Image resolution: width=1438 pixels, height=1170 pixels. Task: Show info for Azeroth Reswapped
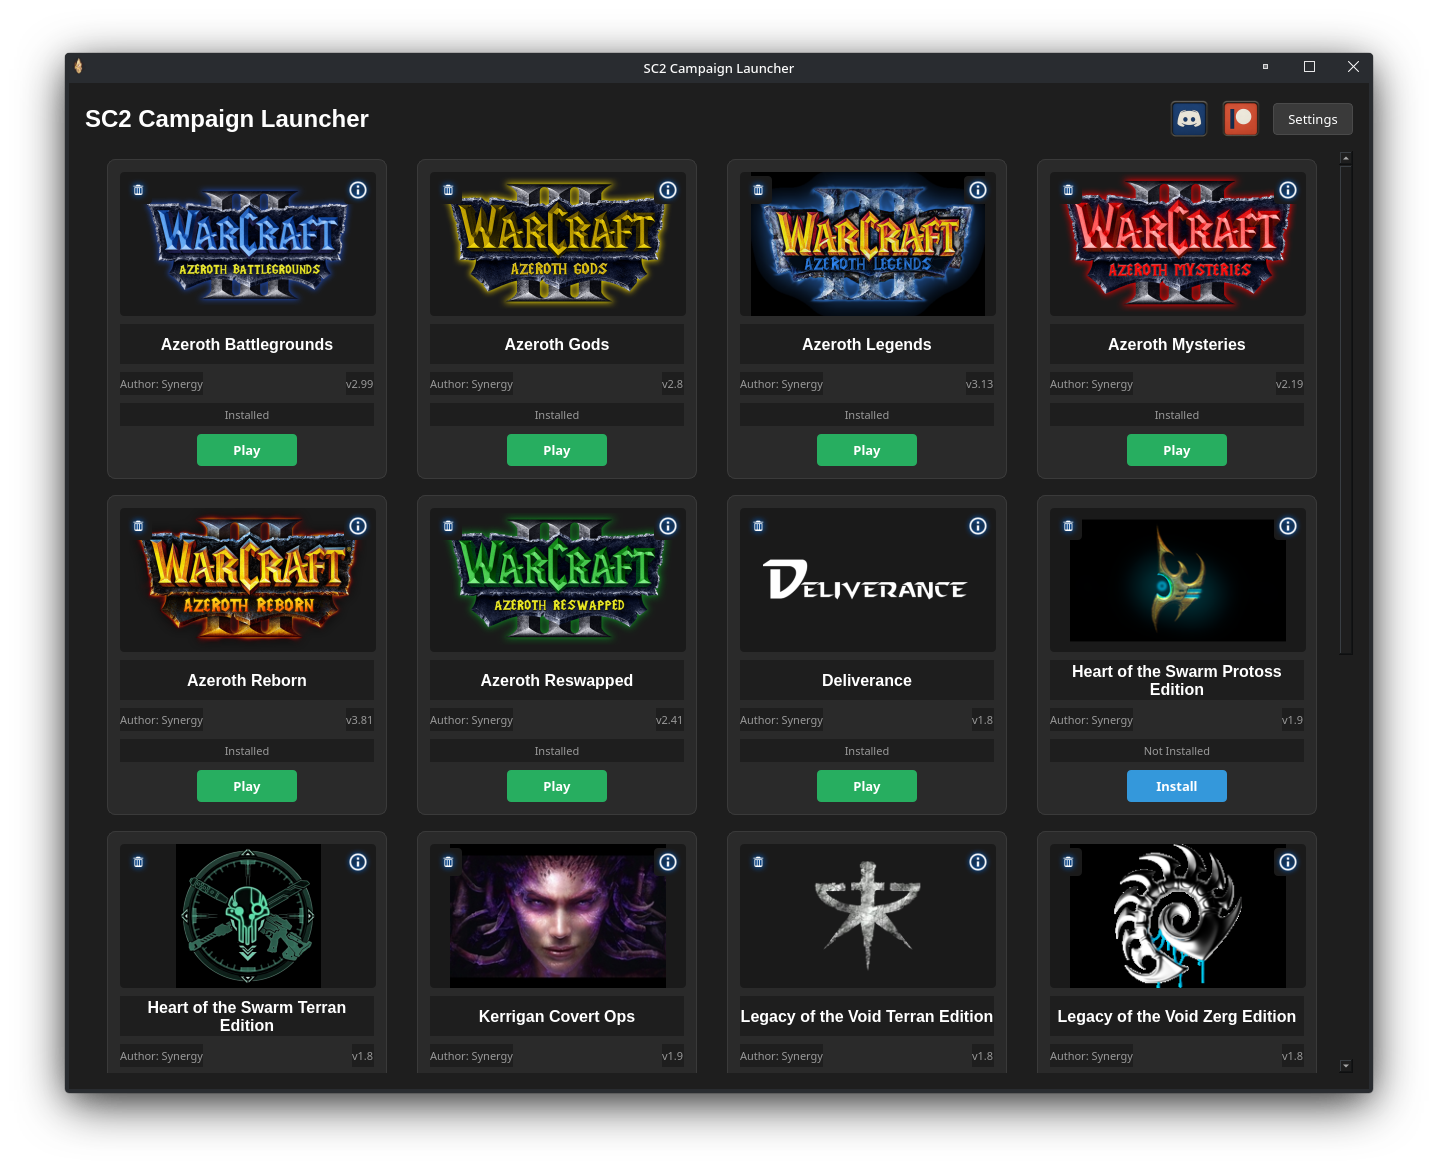tap(668, 526)
